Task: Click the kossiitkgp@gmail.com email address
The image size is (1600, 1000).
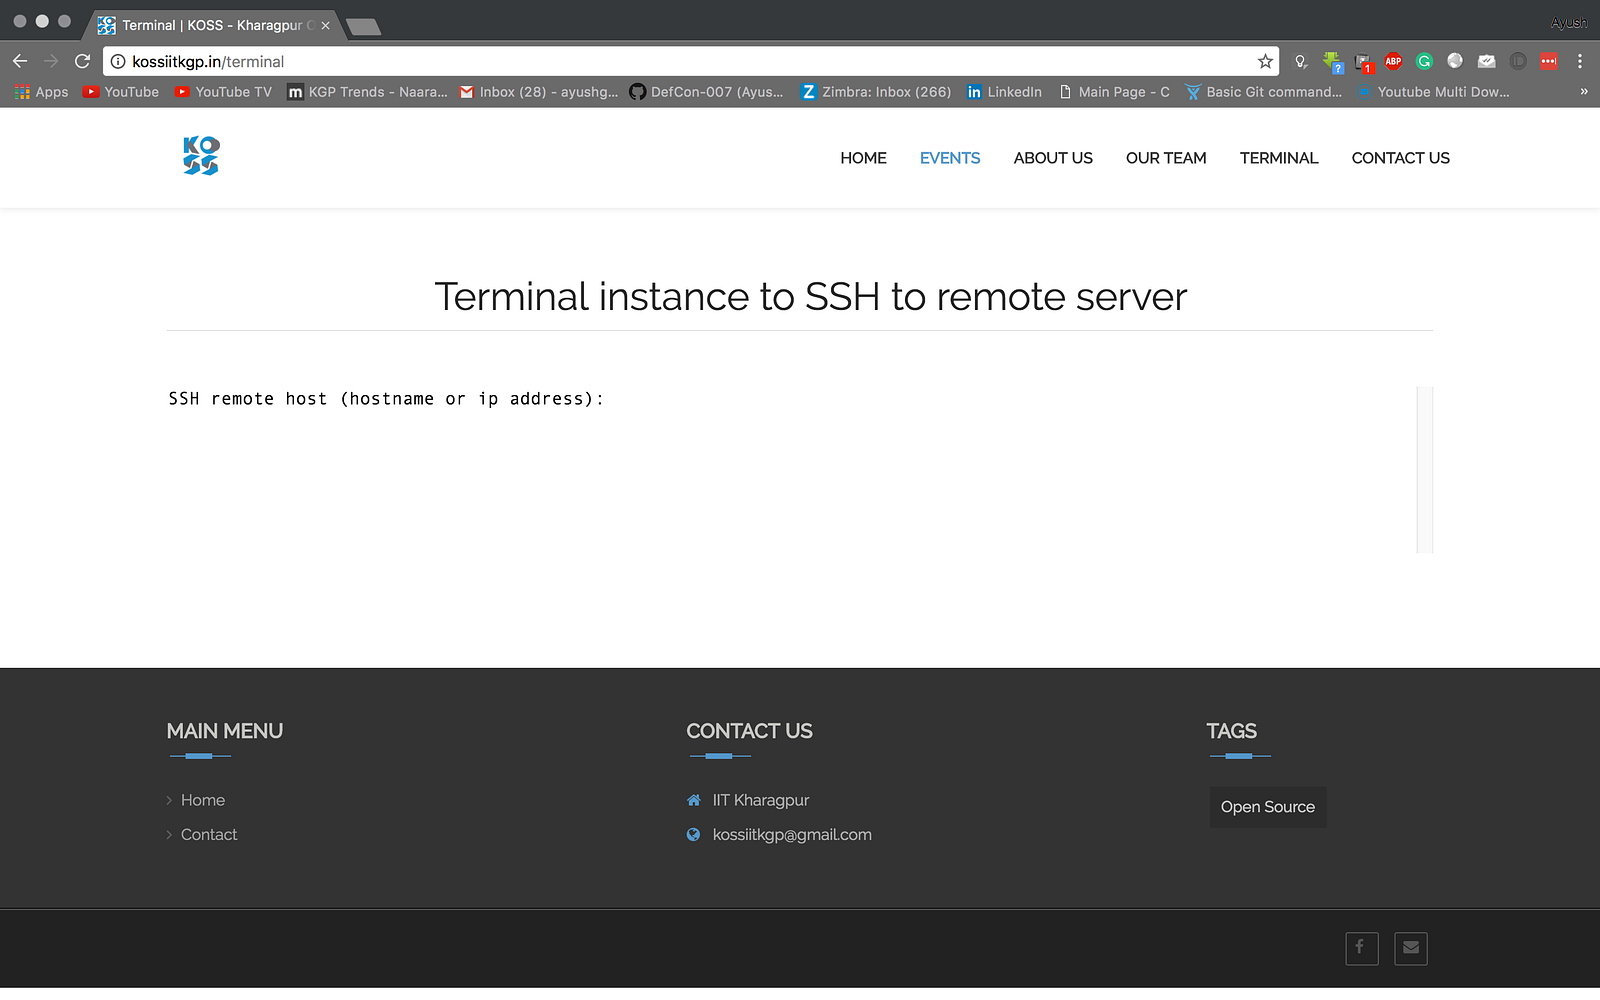Action: (792, 835)
